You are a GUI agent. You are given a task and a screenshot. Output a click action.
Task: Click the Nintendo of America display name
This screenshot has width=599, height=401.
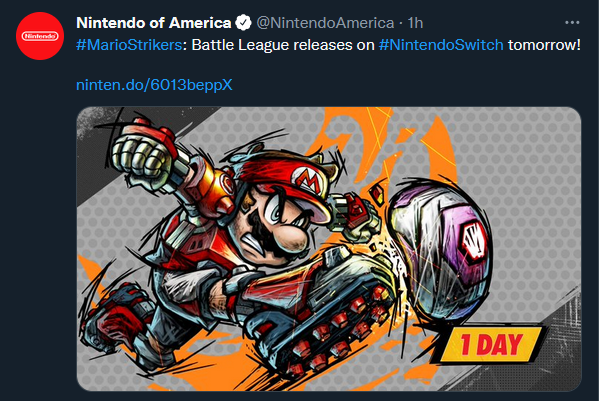point(154,23)
